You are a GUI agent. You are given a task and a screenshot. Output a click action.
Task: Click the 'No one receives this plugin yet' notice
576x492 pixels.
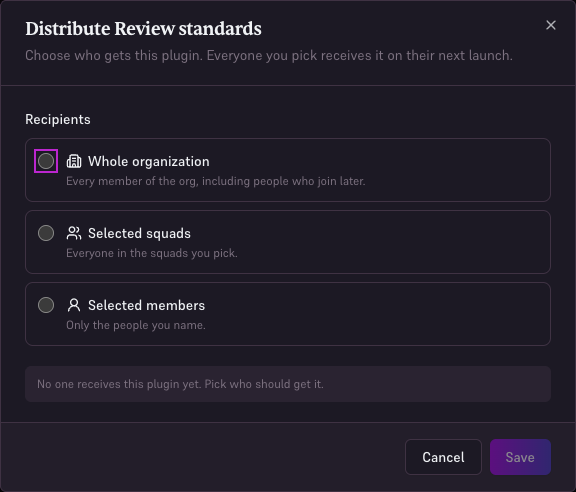[x=288, y=384]
